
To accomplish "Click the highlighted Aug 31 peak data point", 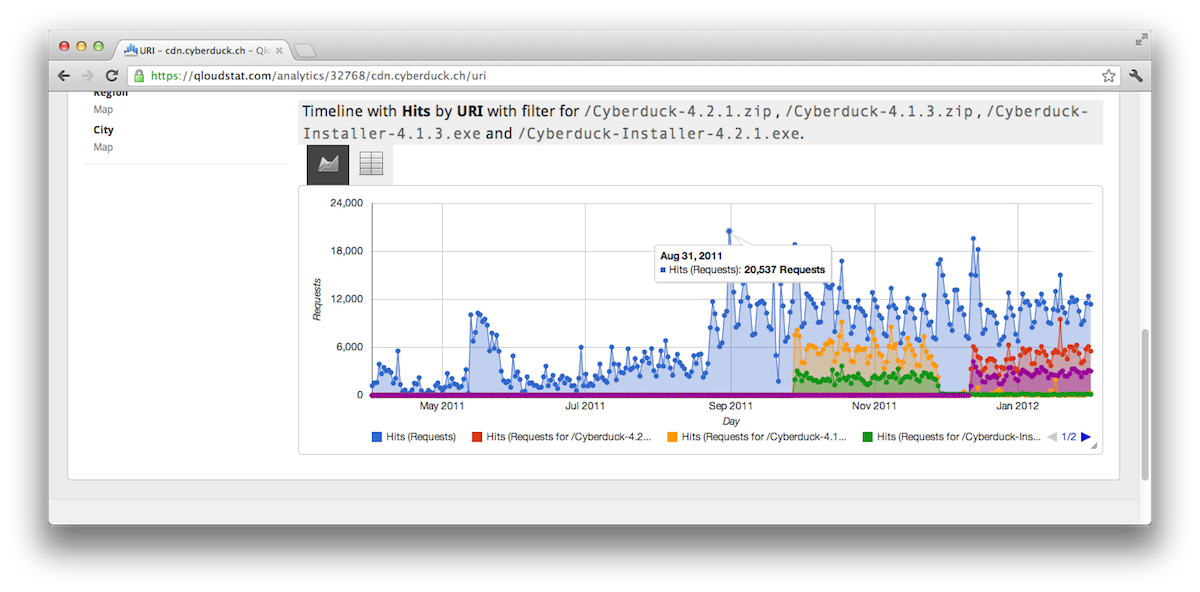I will pyautogui.click(x=729, y=231).
